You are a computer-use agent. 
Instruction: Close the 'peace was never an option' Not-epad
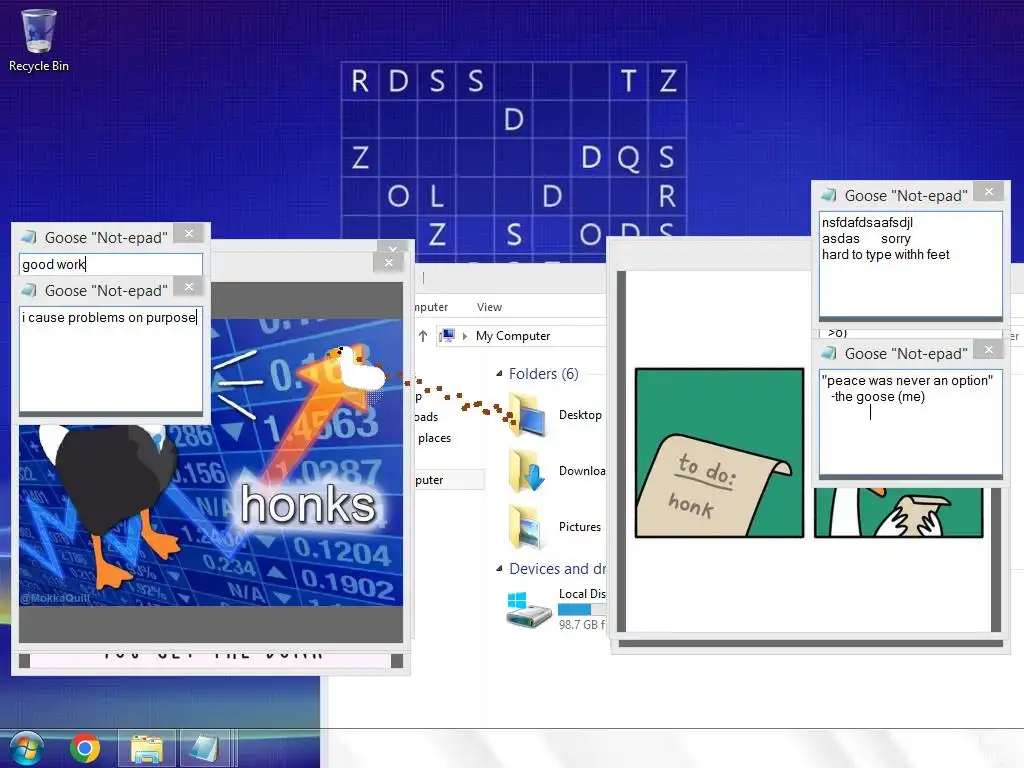click(x=989, y=349)
